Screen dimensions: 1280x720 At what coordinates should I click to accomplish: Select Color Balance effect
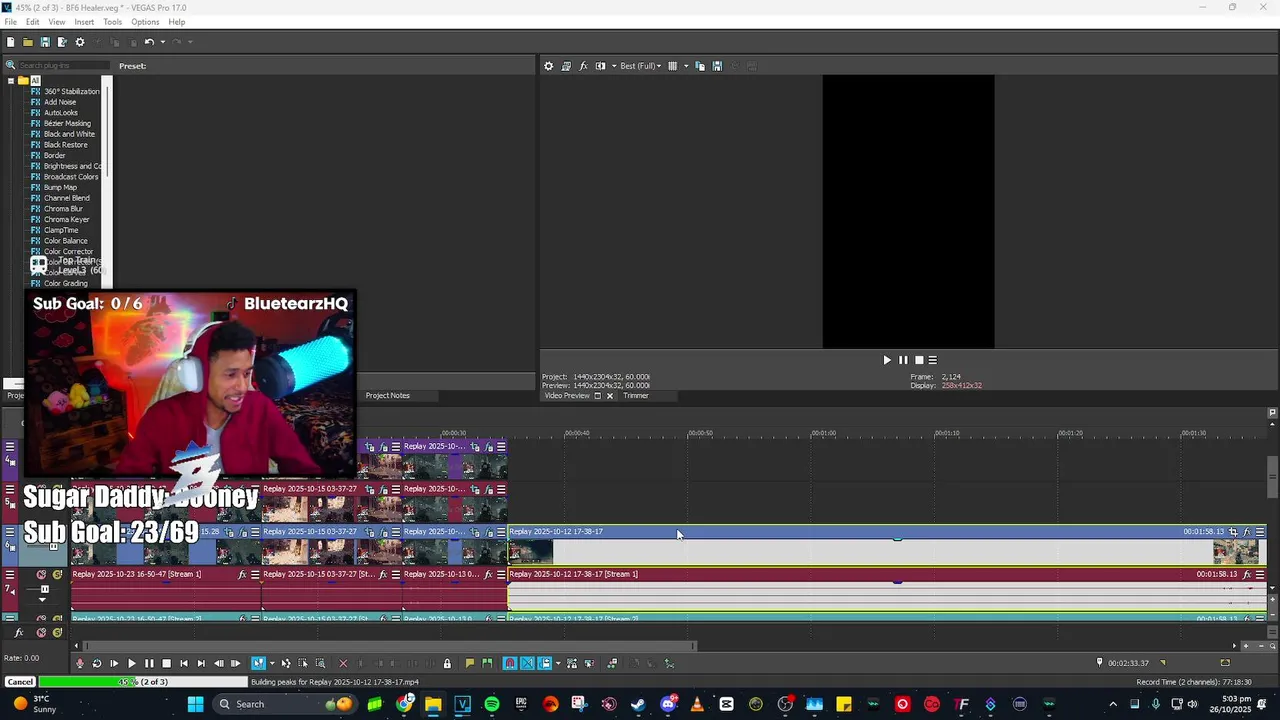65,241
